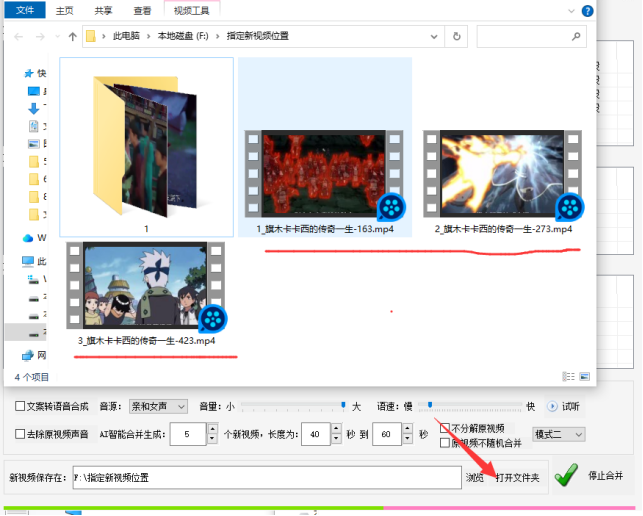
Task: Click file name 3_旗木卡卡西的传奇一生-423.mp4 label
Action: click(x=146, y=341)
